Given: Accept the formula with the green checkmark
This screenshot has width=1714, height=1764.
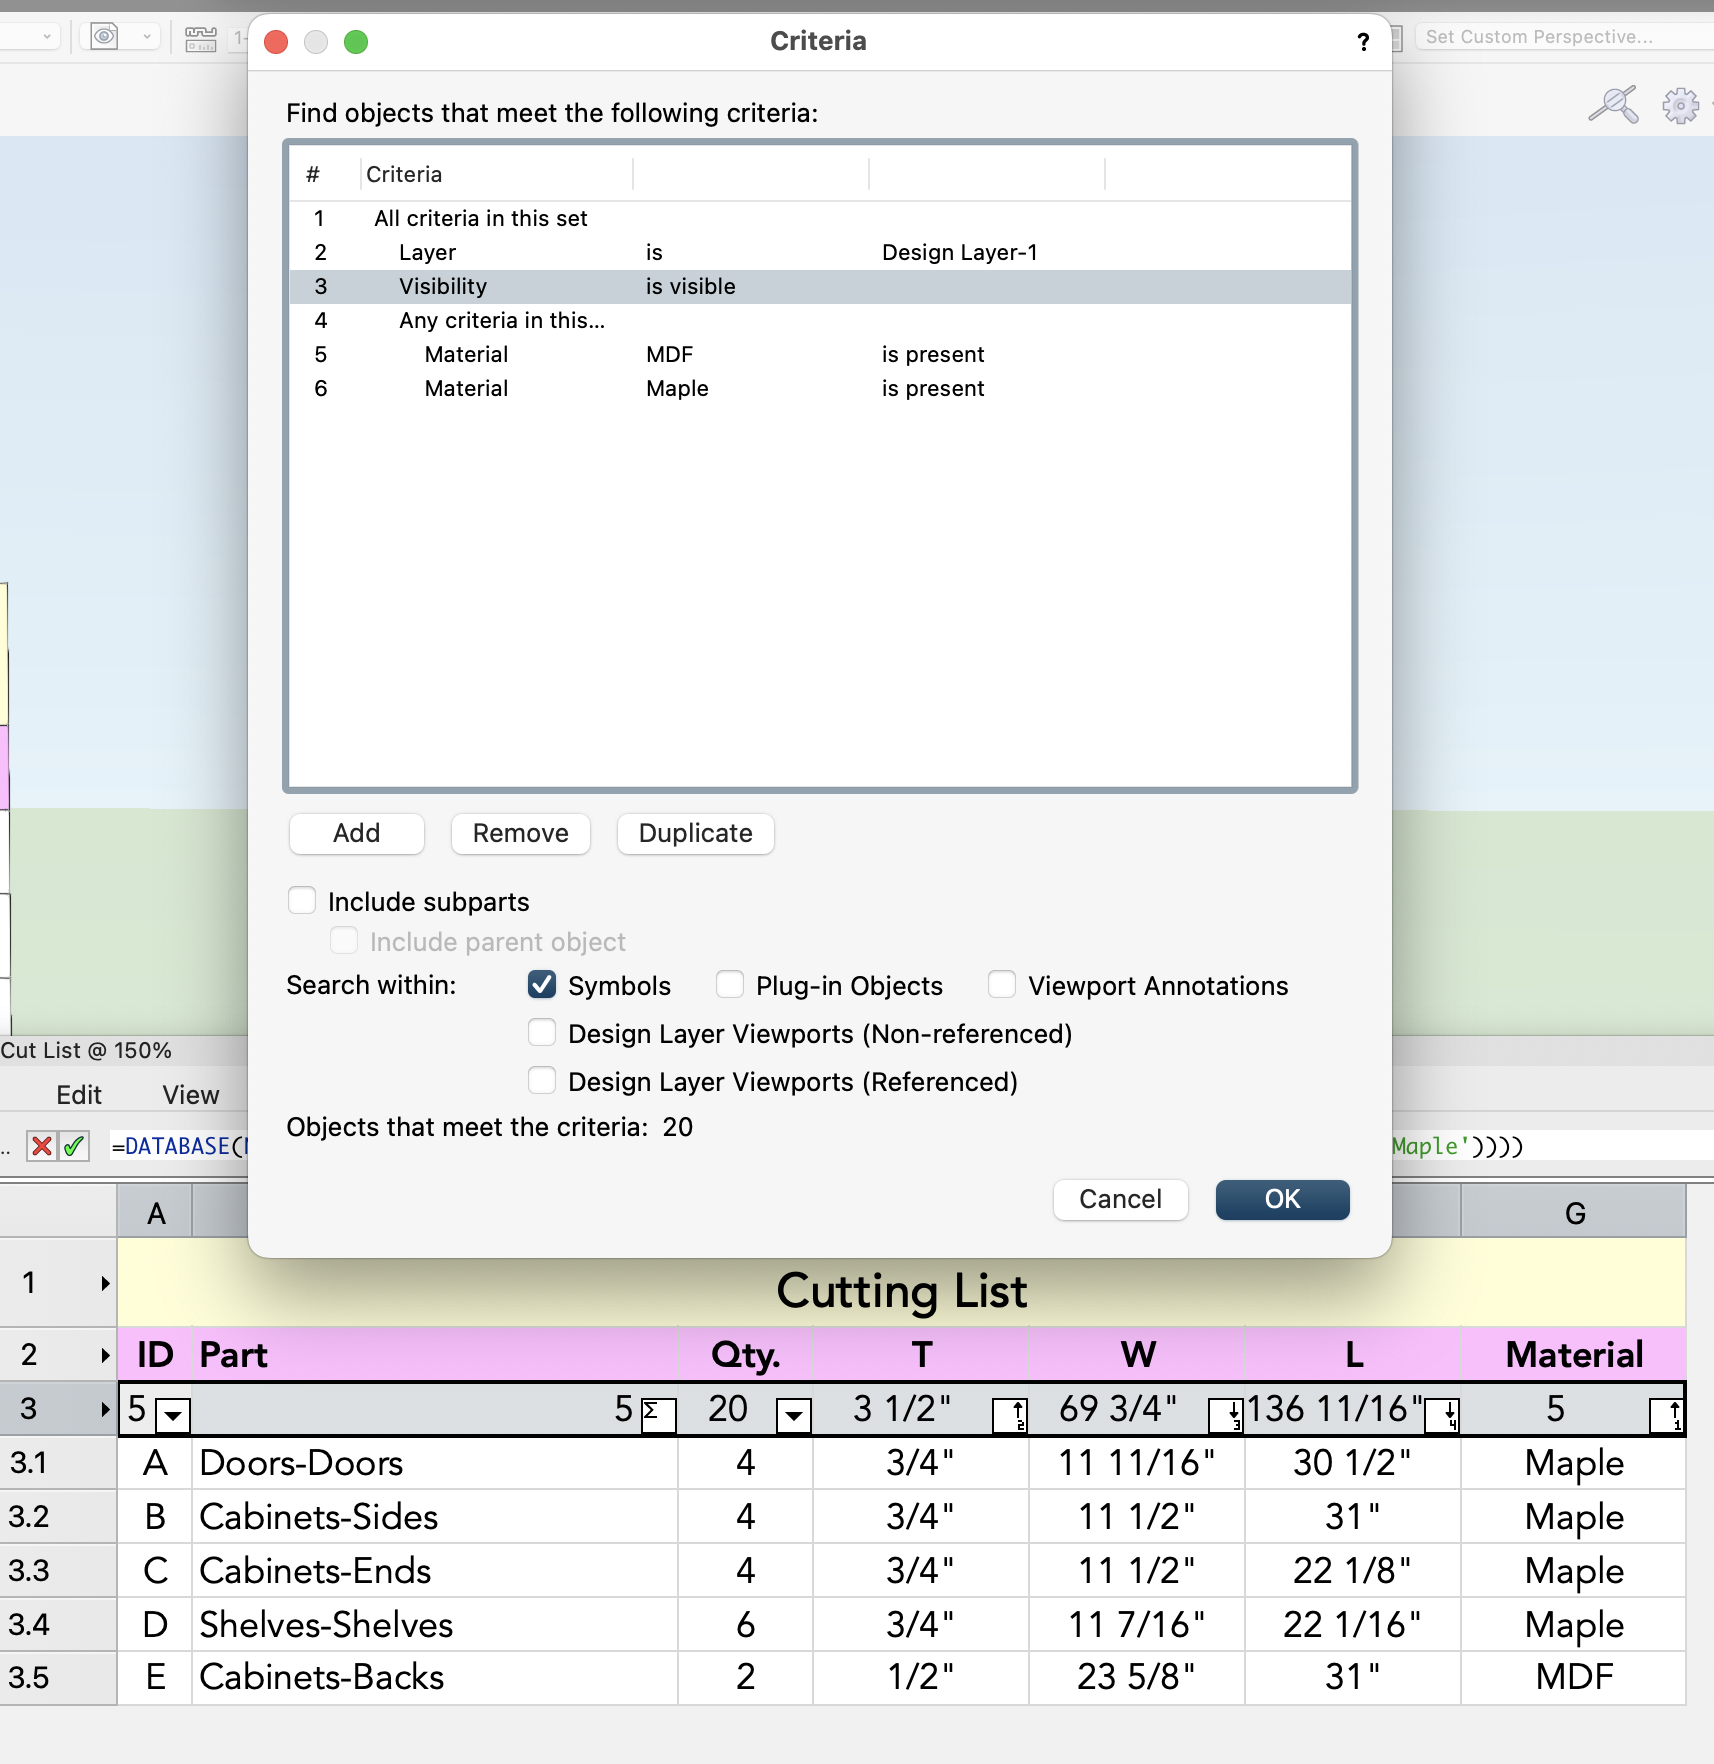Looking at the screenshot, I should click(74, 1146).
